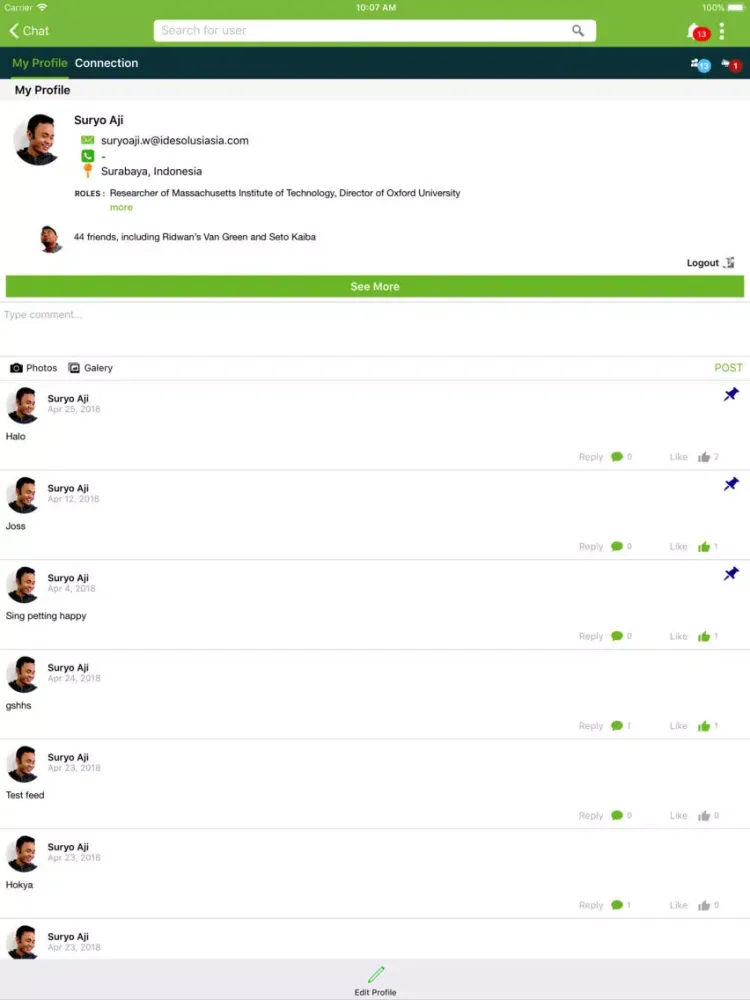
Task: Open the Galery picker icon
Action: (x=74, y=368)
